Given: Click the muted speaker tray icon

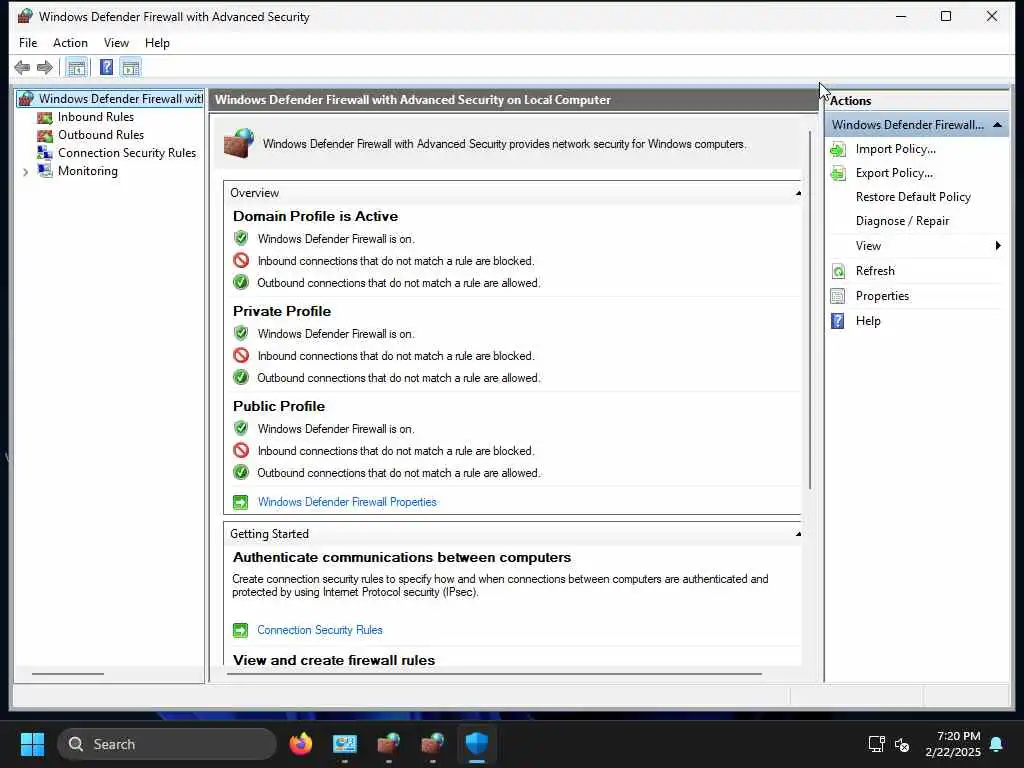Looking at the screenshot, I should point(902,744).
